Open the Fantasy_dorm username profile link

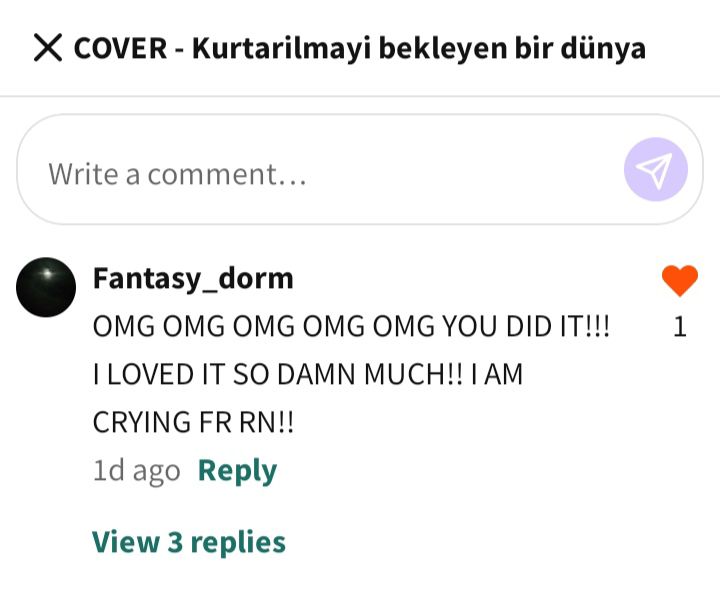193,278
